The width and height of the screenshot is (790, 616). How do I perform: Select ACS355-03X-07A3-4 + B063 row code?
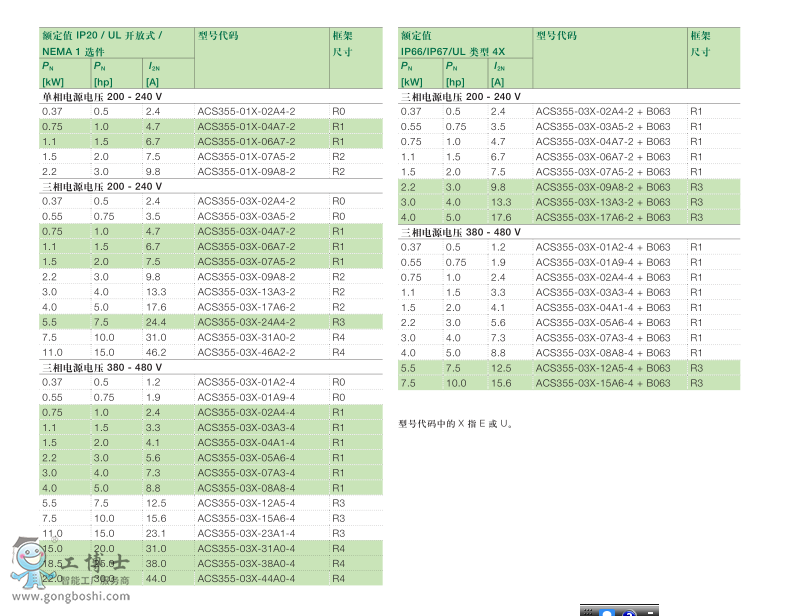(x=603, y=338)
